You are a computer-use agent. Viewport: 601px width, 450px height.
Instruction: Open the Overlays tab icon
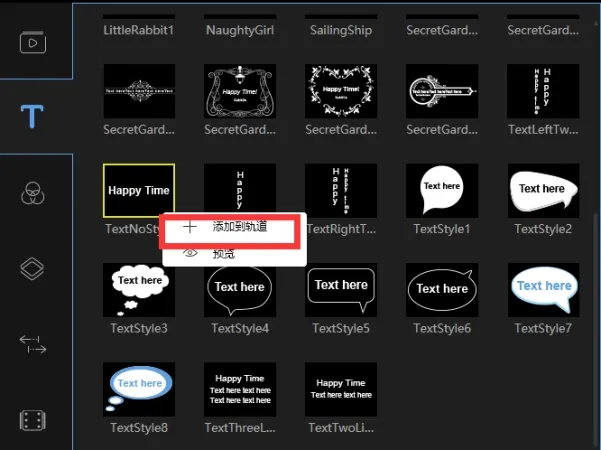pos(33,268)
